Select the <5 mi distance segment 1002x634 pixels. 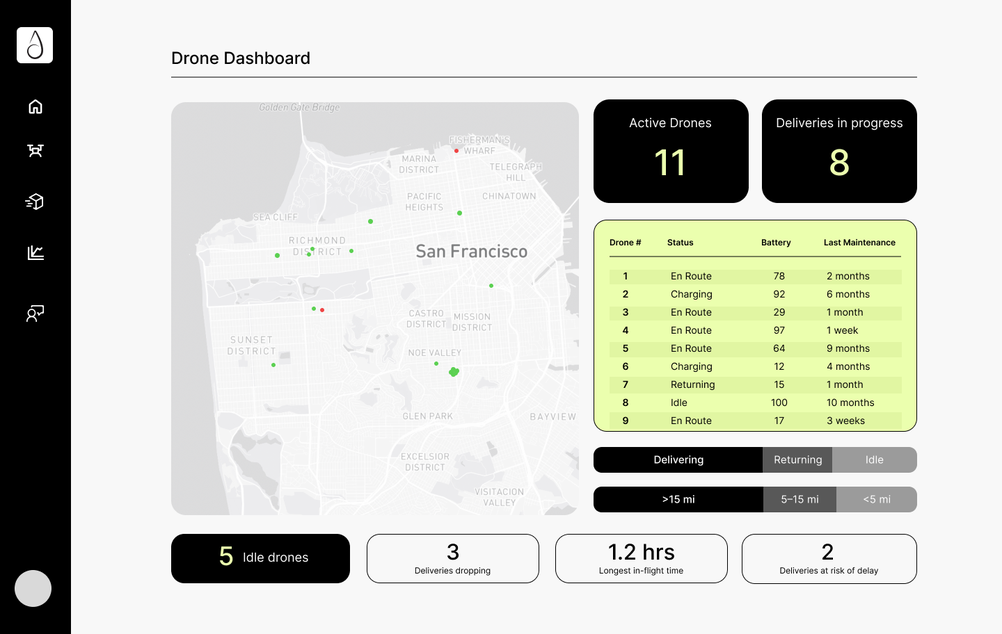(877, 499)
